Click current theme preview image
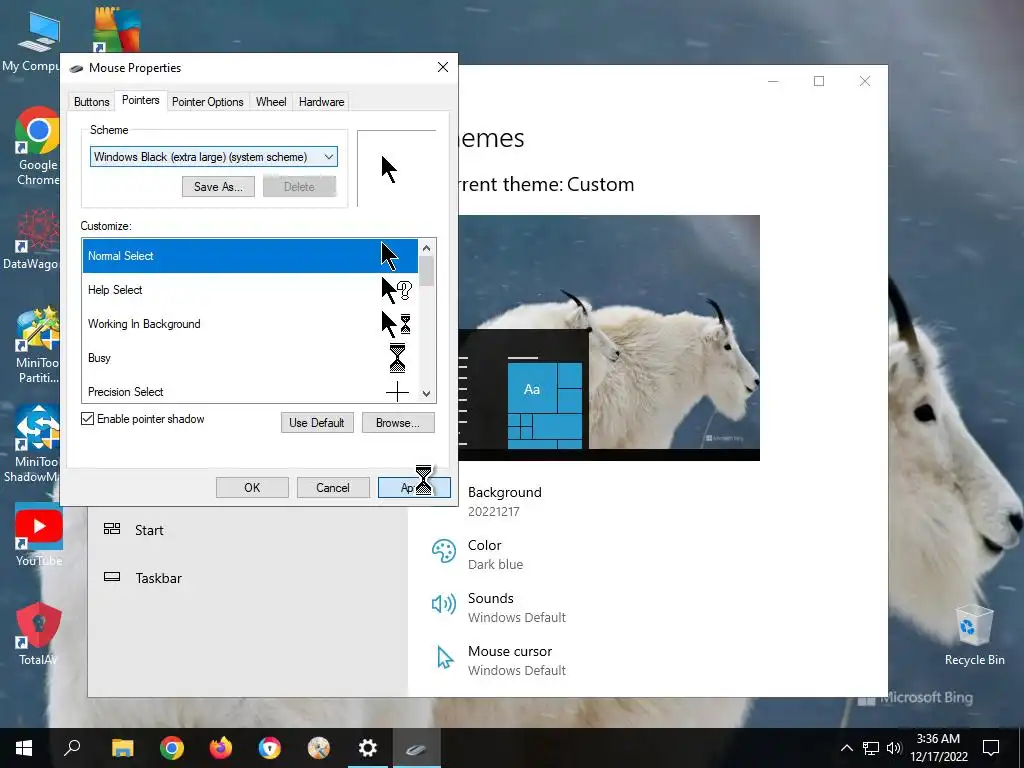The image size is (1024, 768). click(x=609, y=338)
